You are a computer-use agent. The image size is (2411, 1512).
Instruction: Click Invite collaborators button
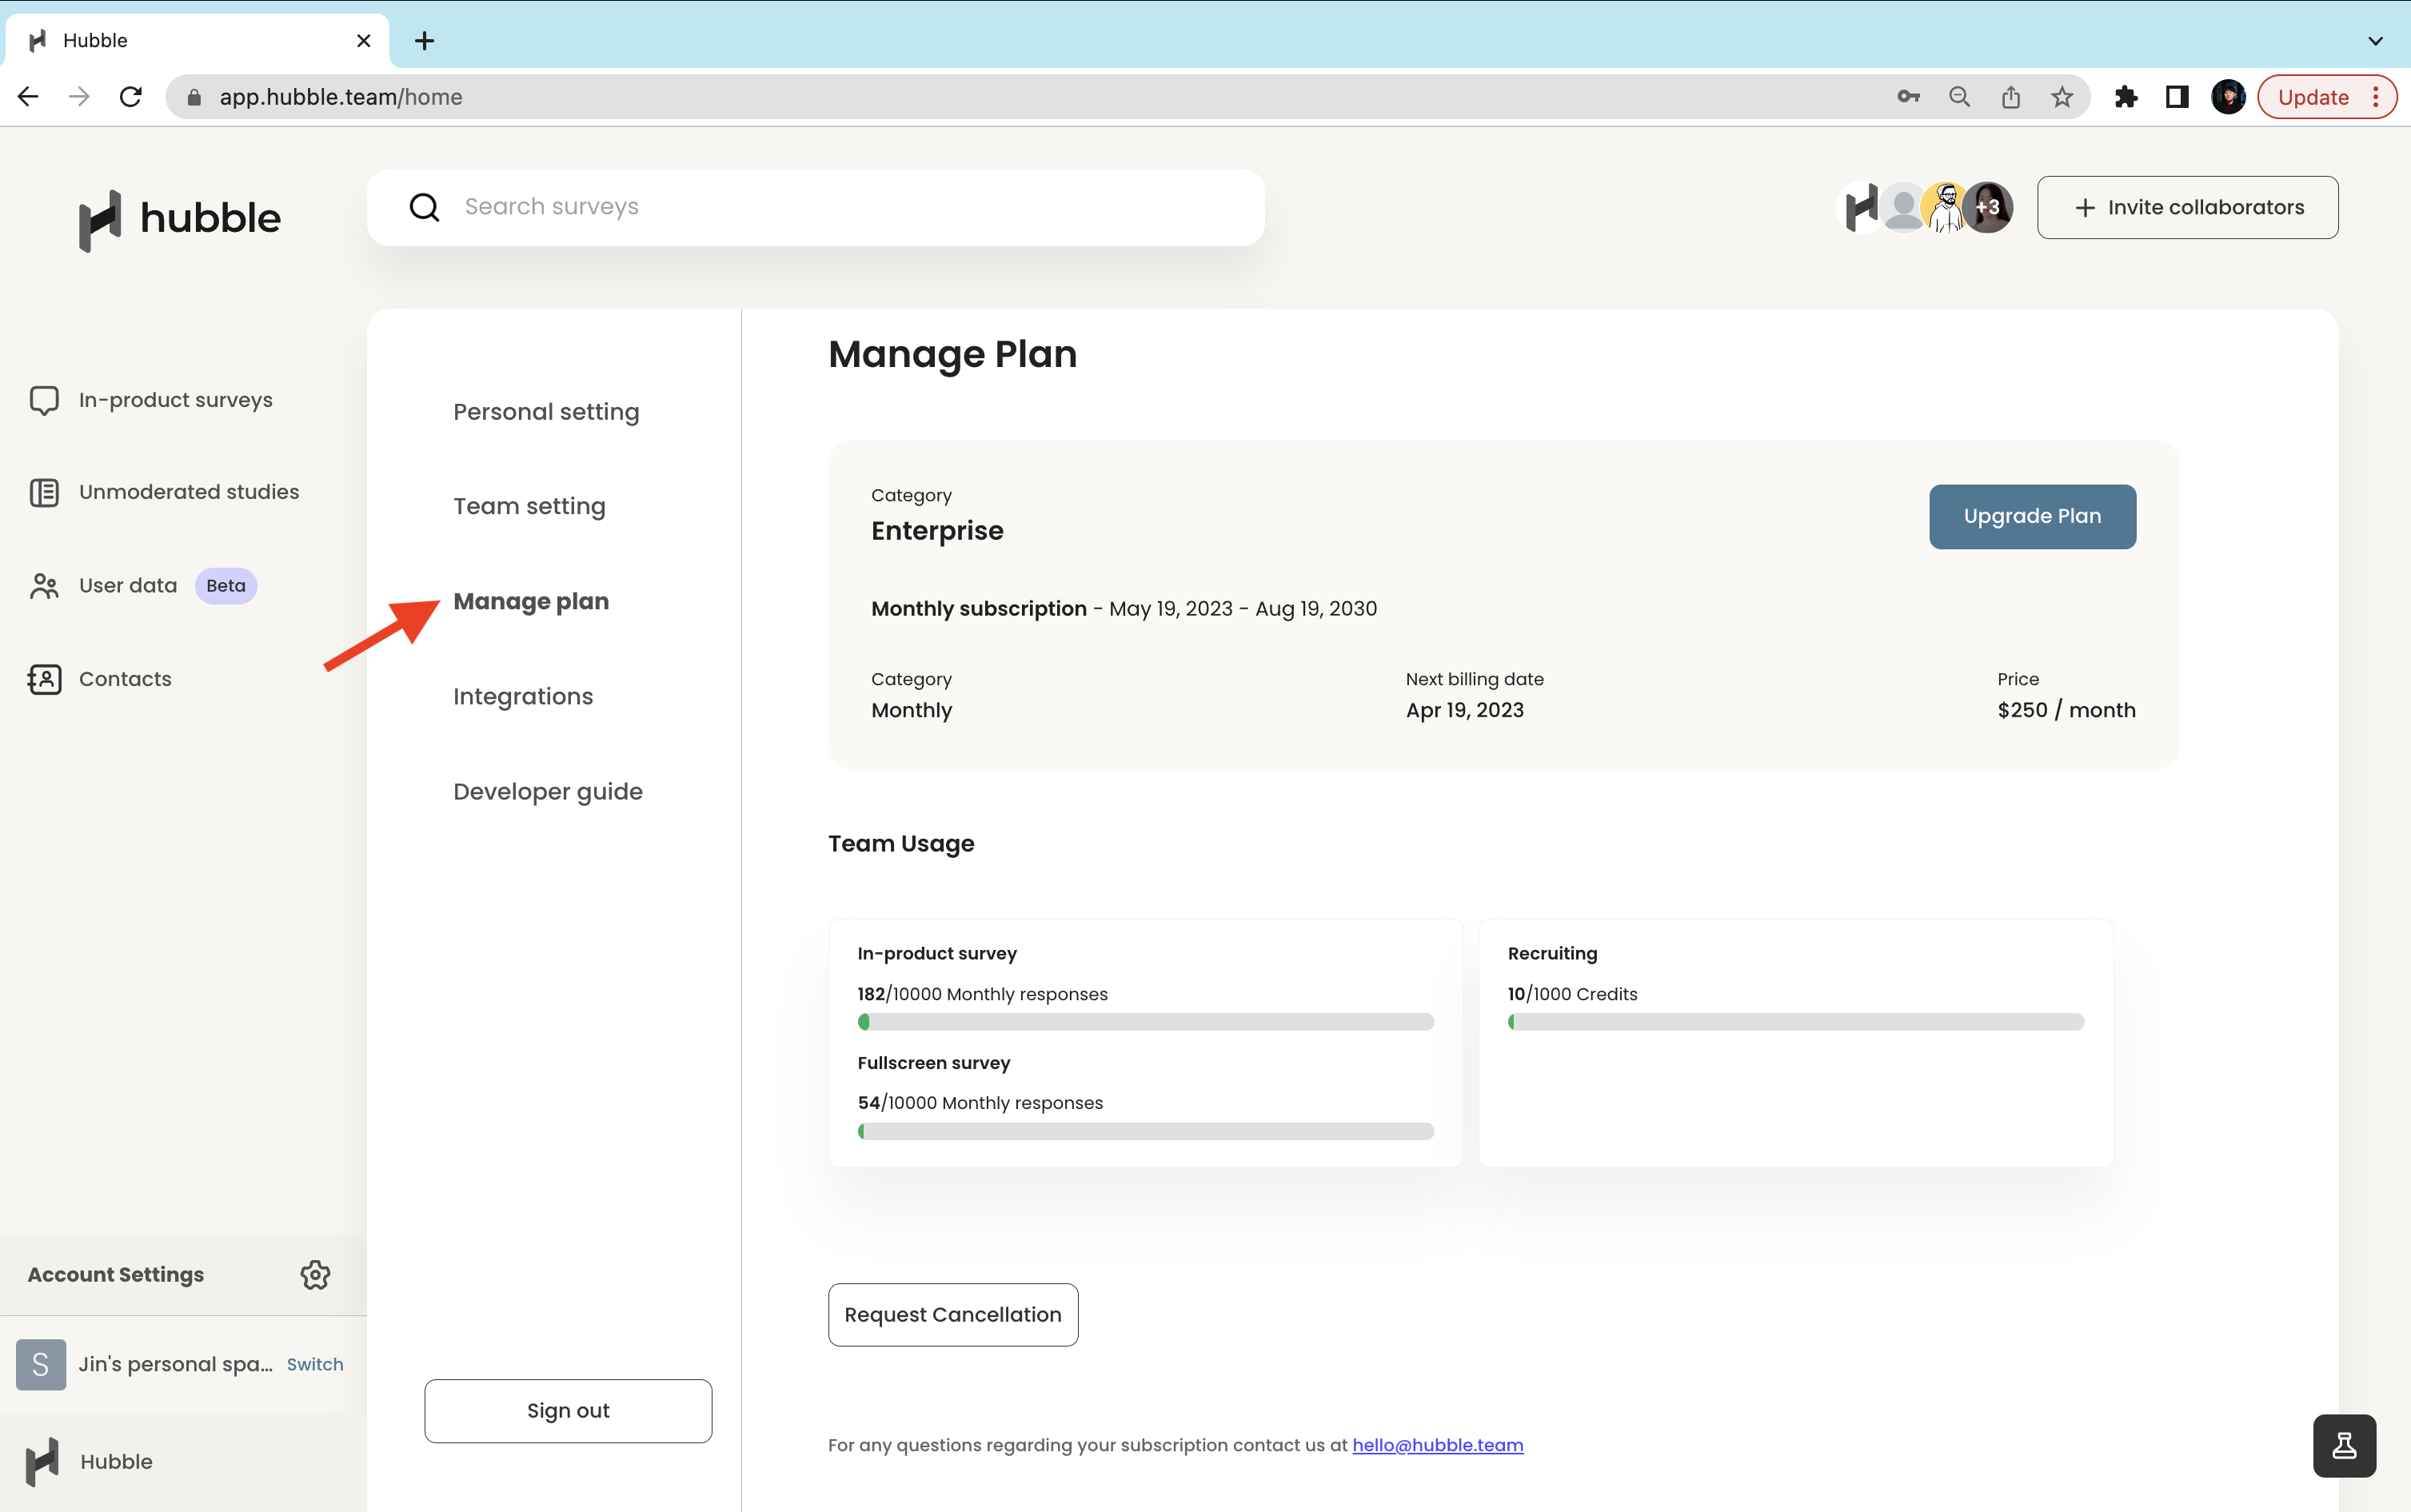point(2187,207)
